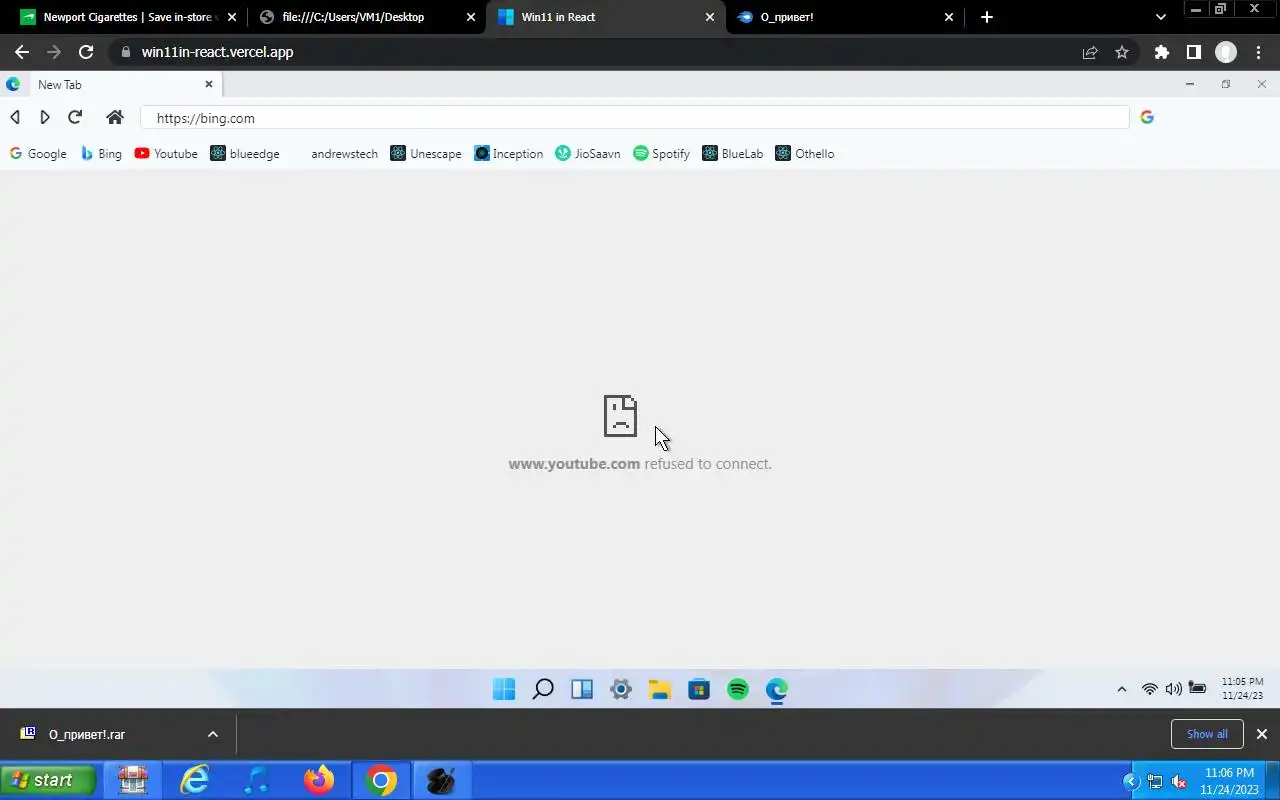Open the blueedge bookmark
Image resolution: width=1280 pixels, height=800 pixels.
(x=245, y=154)
